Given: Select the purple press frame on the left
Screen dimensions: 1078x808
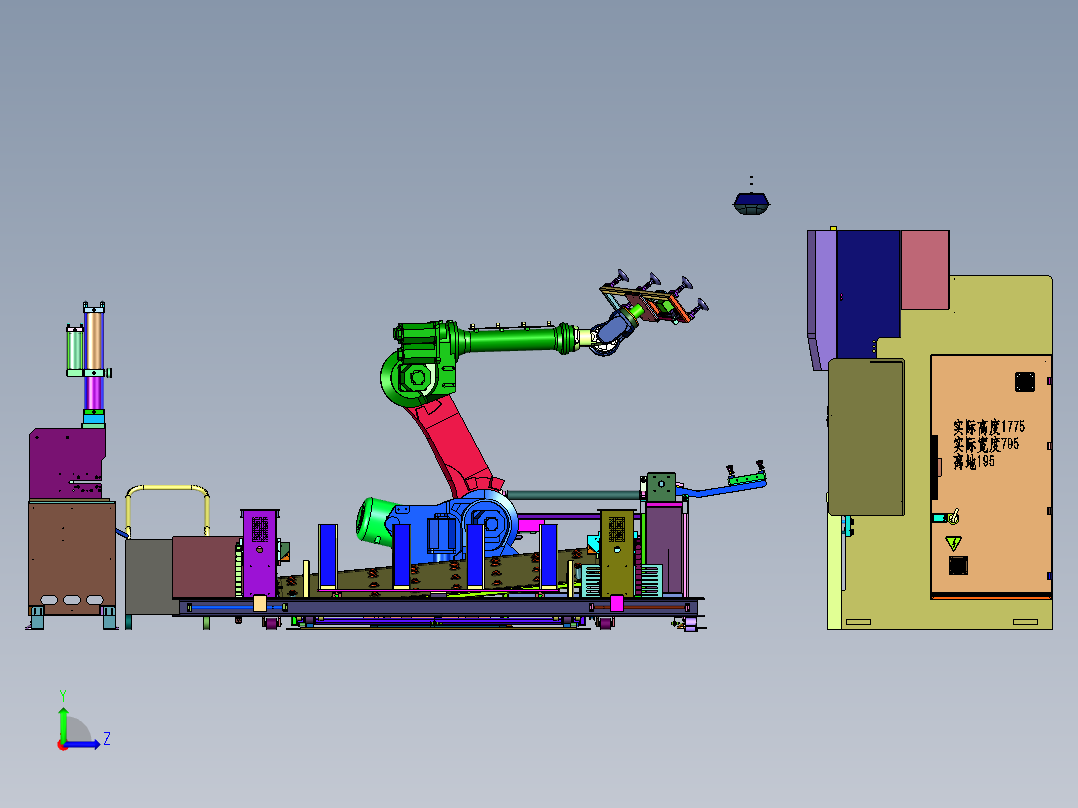Looking at the screenshot, I should pyautogui.click(x=68, y=460).
